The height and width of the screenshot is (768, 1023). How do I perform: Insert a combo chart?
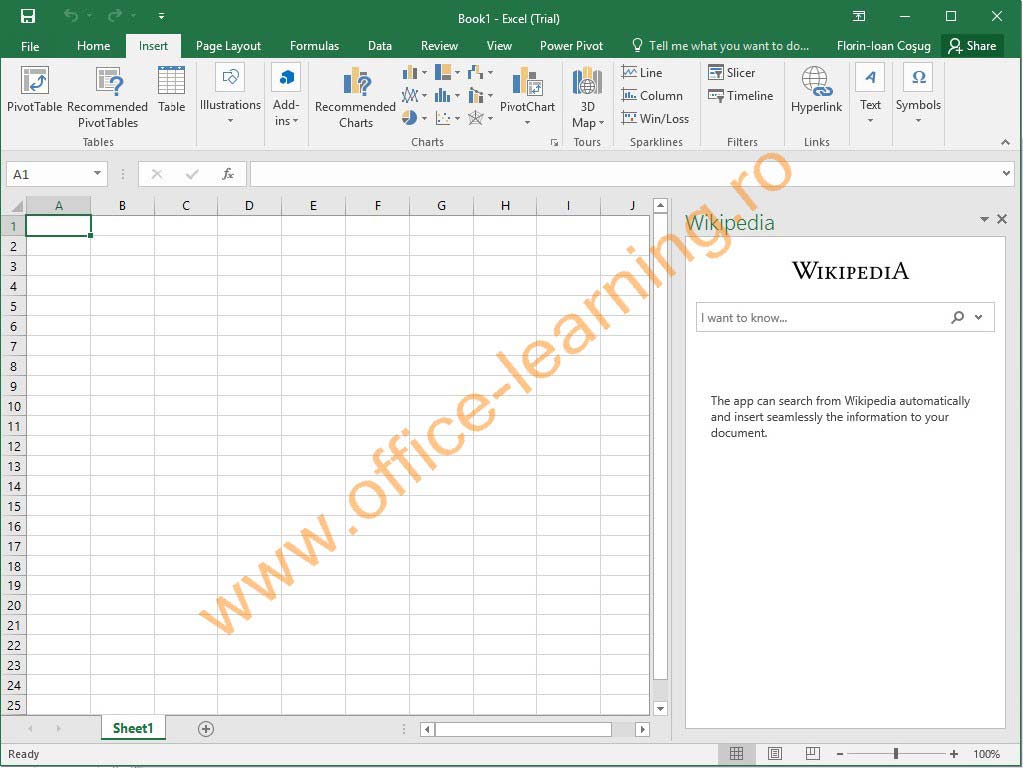[x=480, y=95]
